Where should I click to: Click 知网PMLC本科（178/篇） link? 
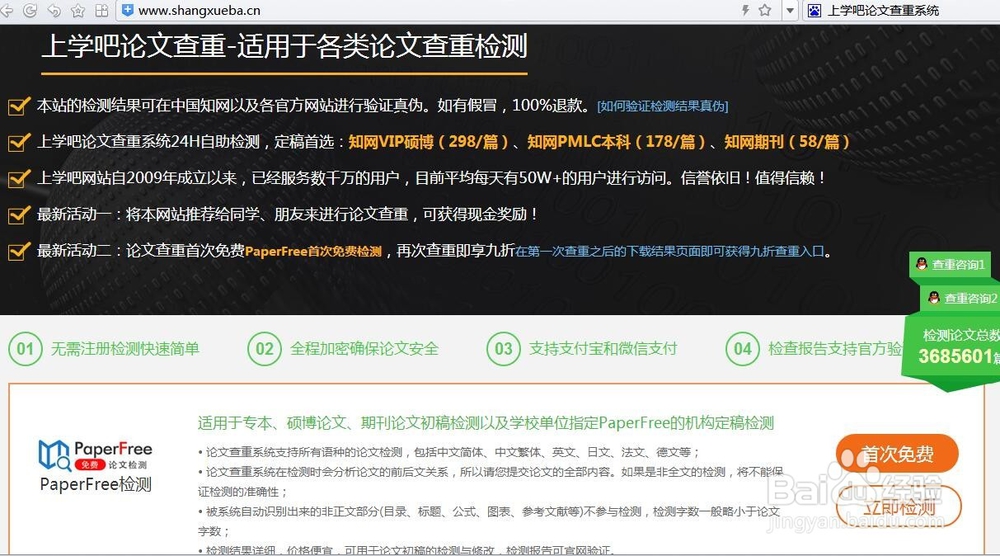616,142
